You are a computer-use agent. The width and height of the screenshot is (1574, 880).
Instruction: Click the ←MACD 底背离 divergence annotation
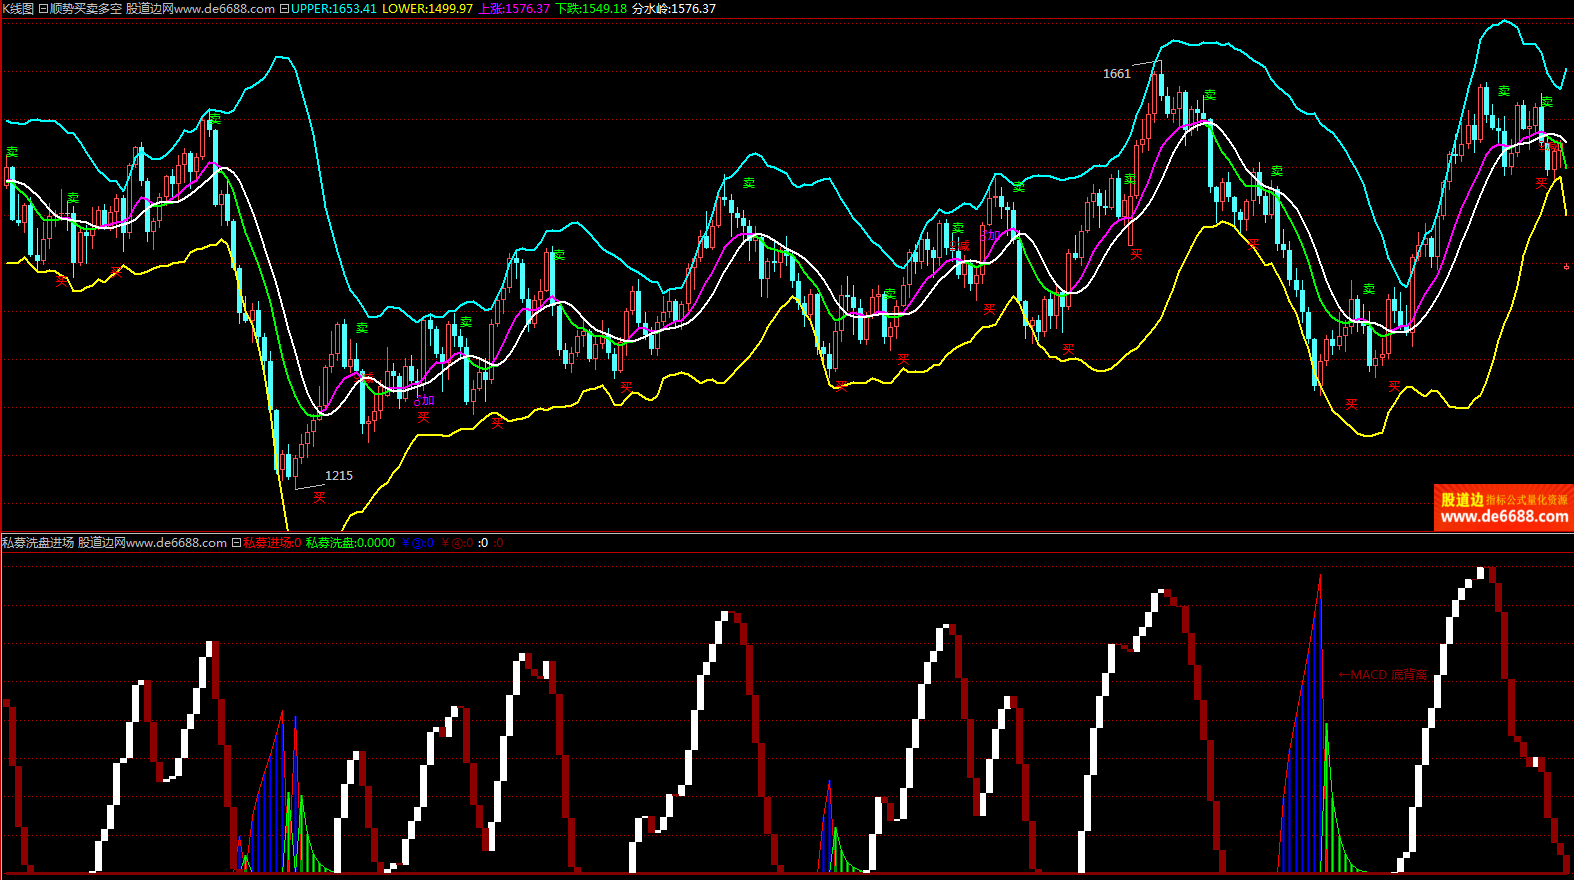(x=1383, y=675)
